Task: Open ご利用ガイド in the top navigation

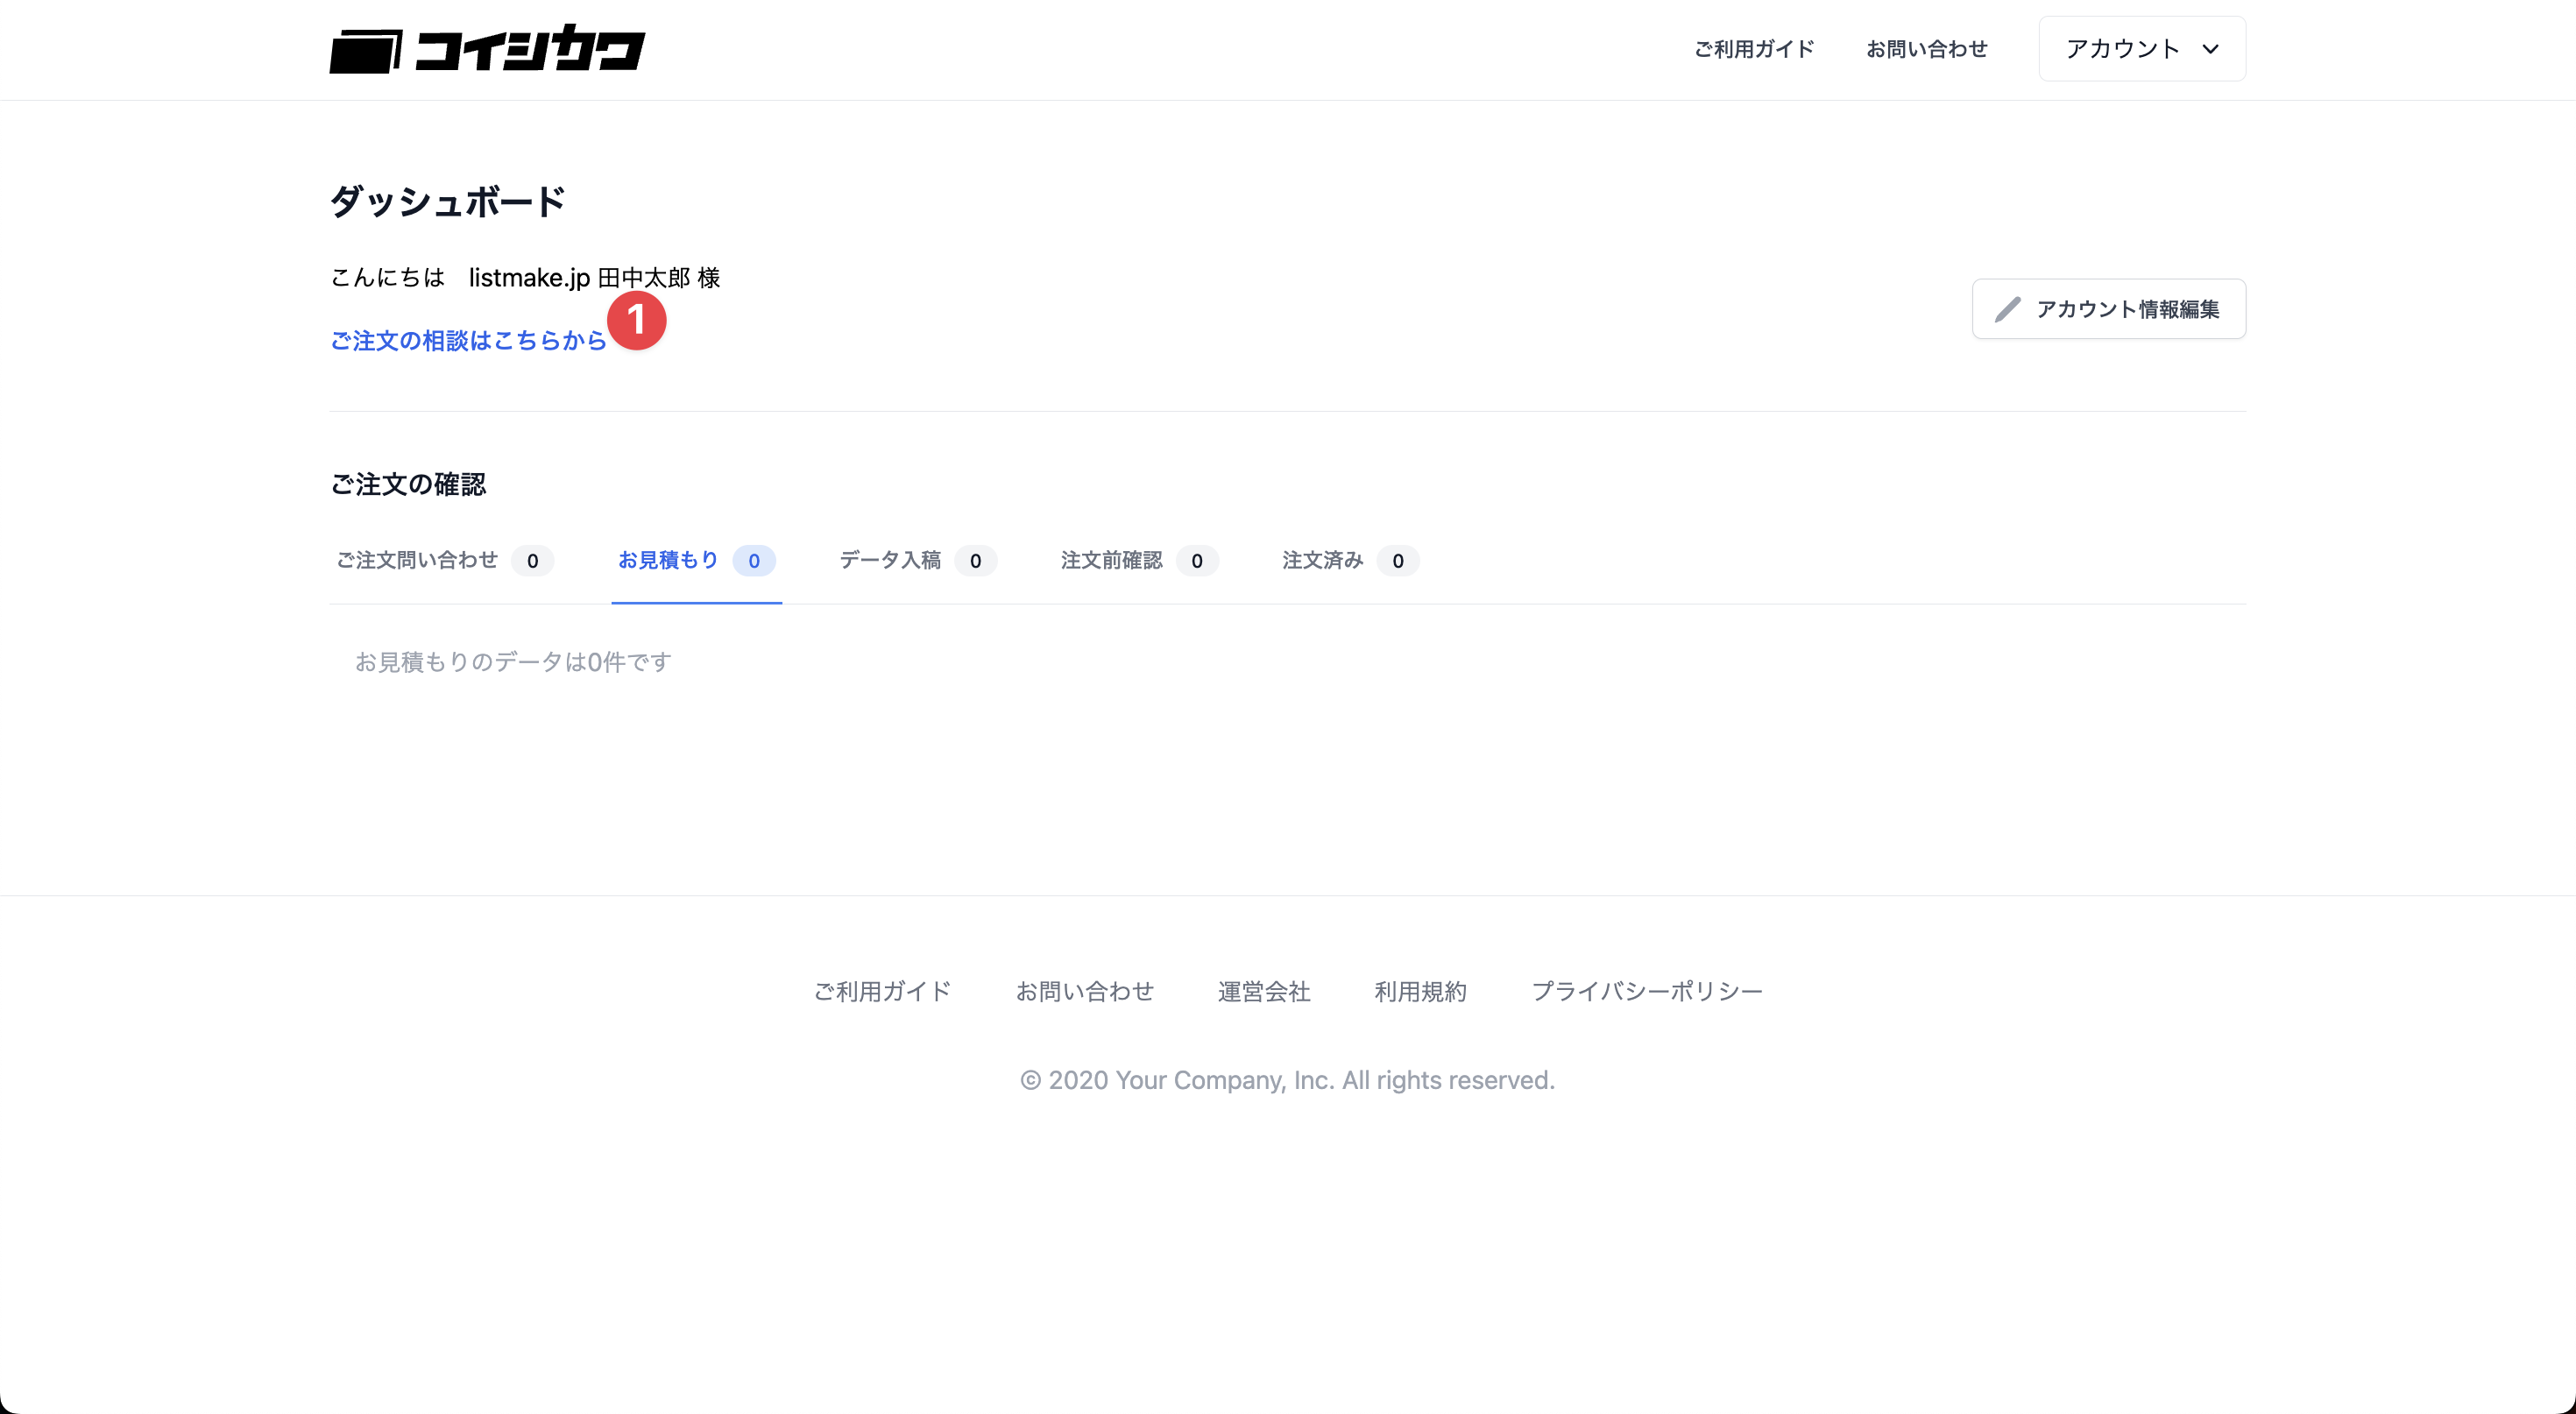Action: coord(1754,49)
